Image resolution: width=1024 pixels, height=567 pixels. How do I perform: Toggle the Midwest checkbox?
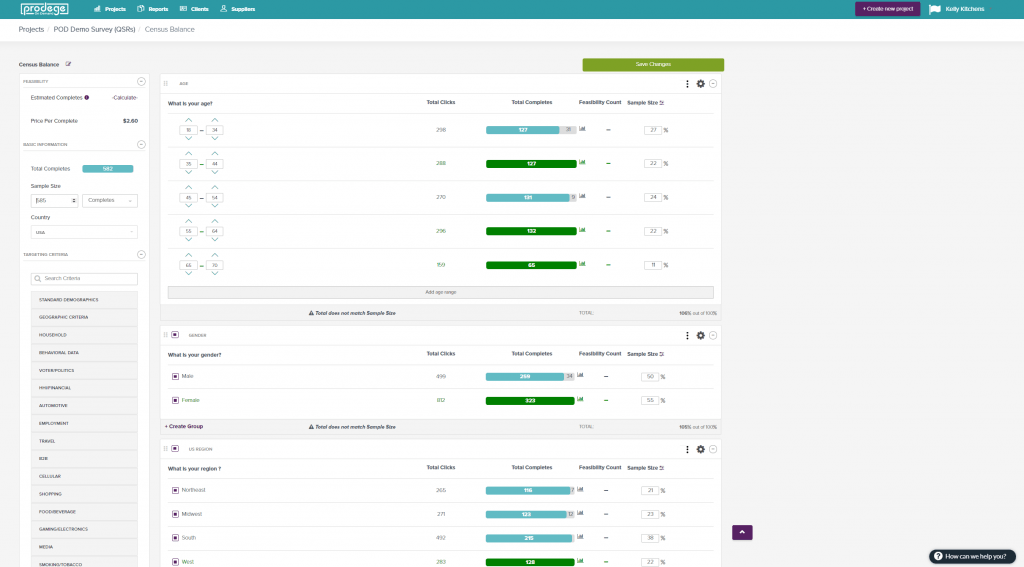[175, 514]
